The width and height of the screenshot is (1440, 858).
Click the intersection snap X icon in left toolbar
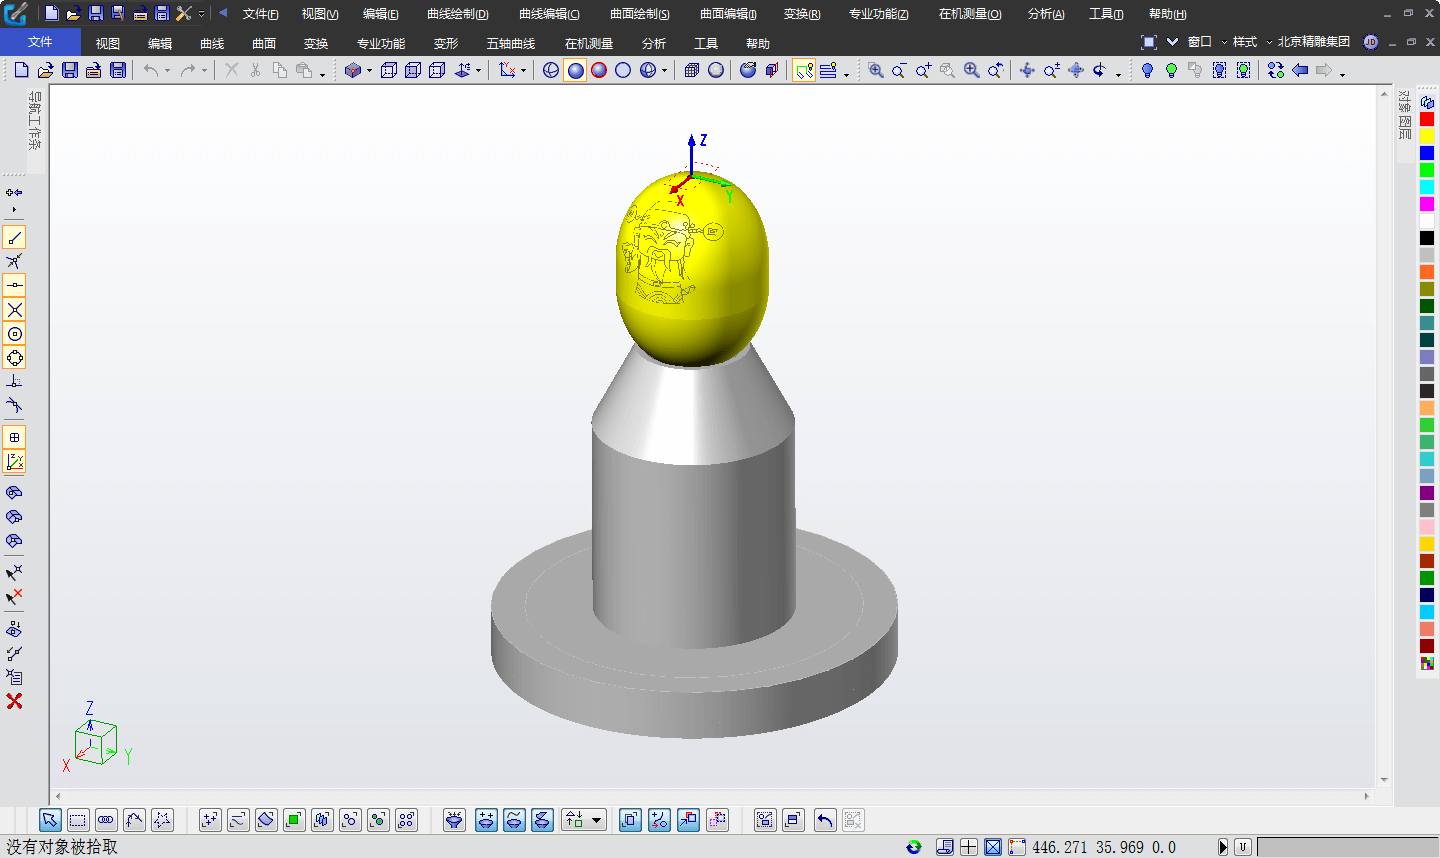pos(14,310)
